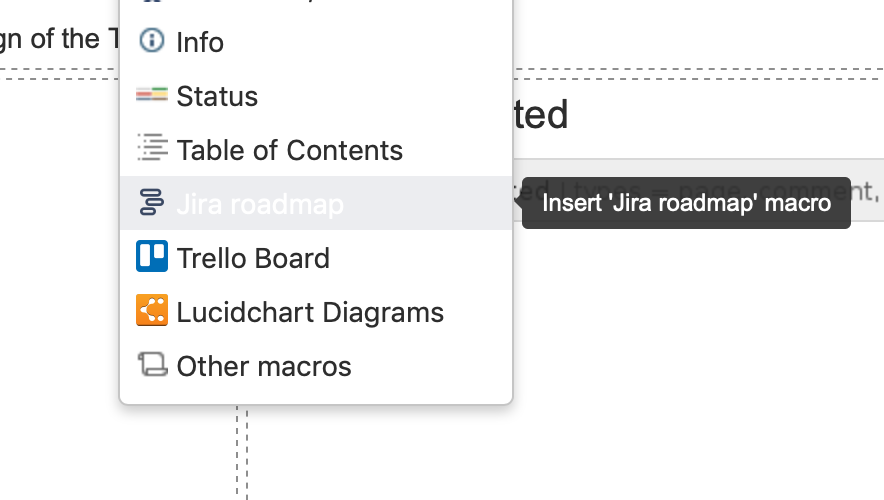Click the colored Status lozenge icon
Screen dimensions: 884x500
click(152, 95)
